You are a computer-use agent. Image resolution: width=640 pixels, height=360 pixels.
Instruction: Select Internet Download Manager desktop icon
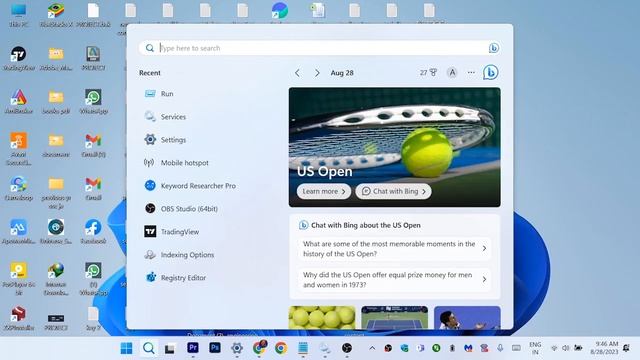coord(56,279)
